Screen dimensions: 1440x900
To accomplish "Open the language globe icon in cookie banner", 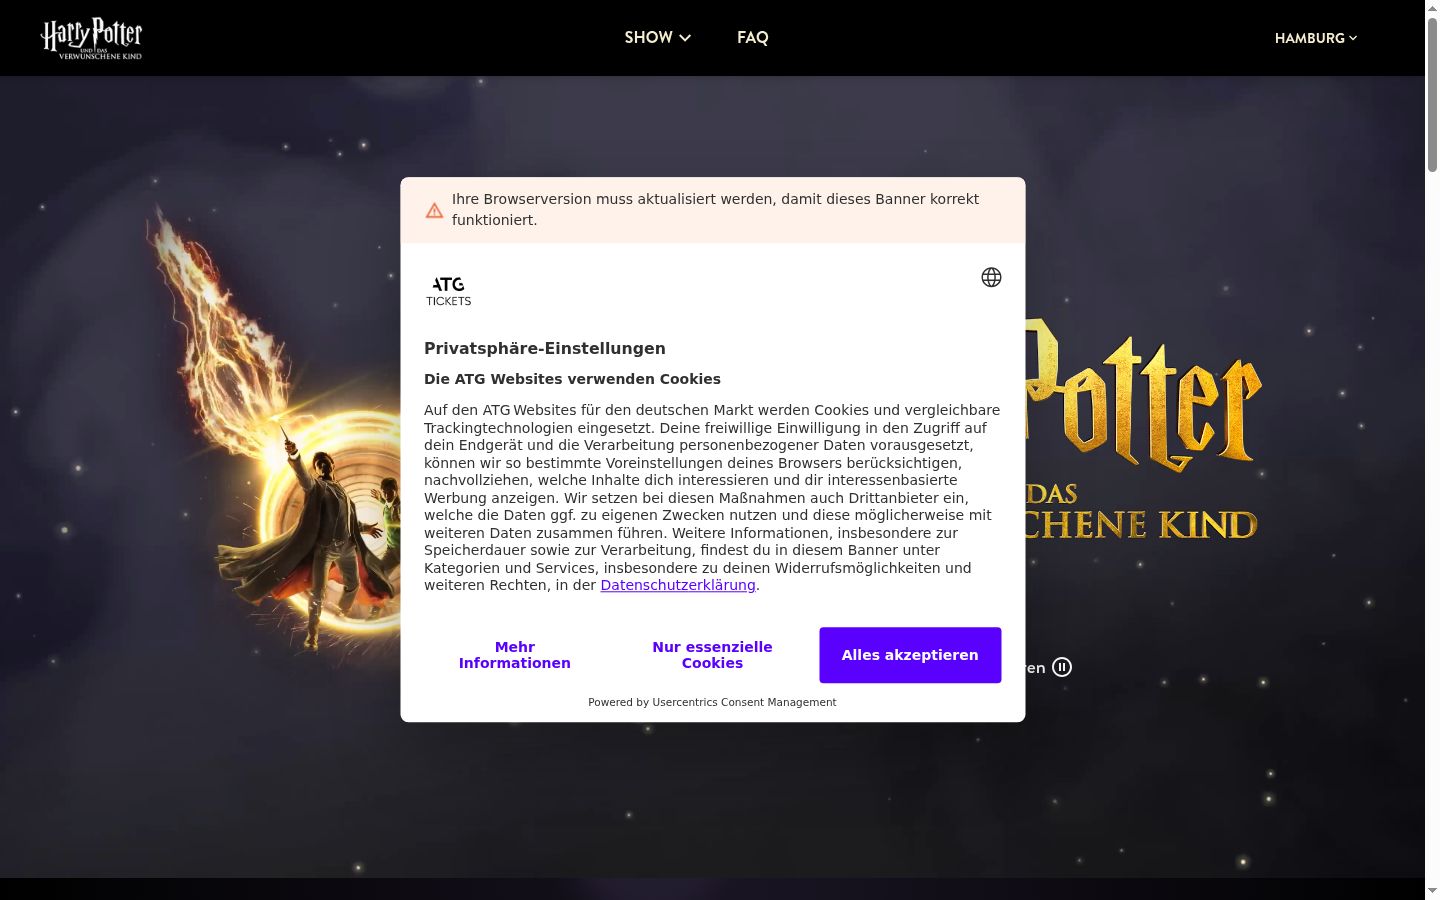I will [x=991, y=277].
